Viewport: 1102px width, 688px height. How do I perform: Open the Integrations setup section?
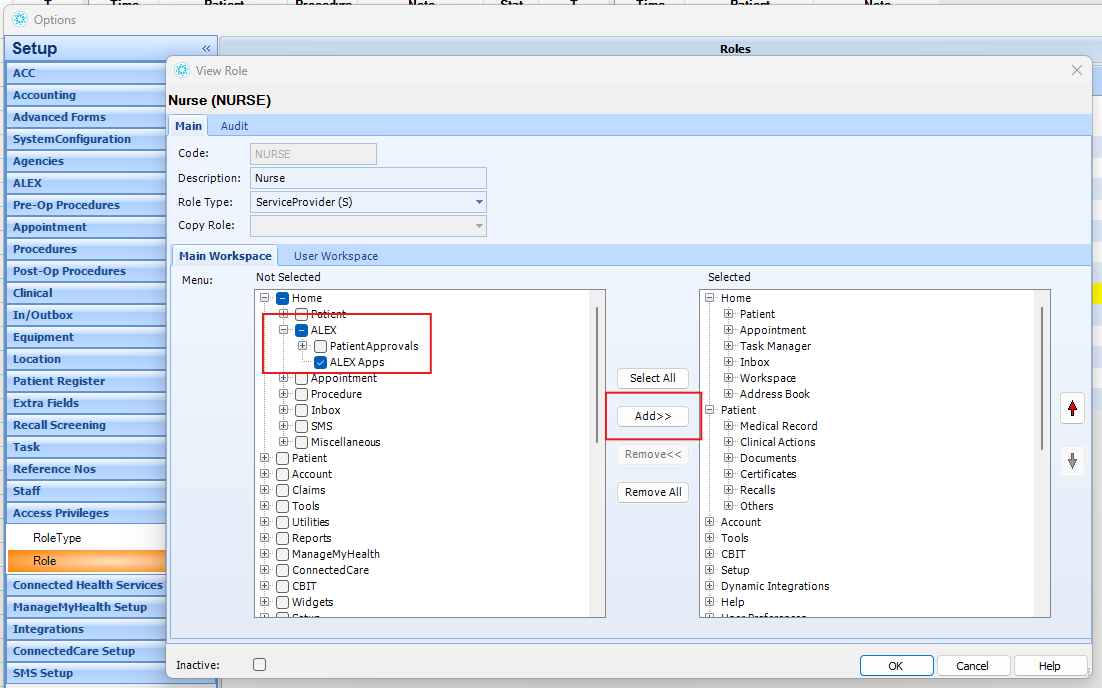[86, 629]
